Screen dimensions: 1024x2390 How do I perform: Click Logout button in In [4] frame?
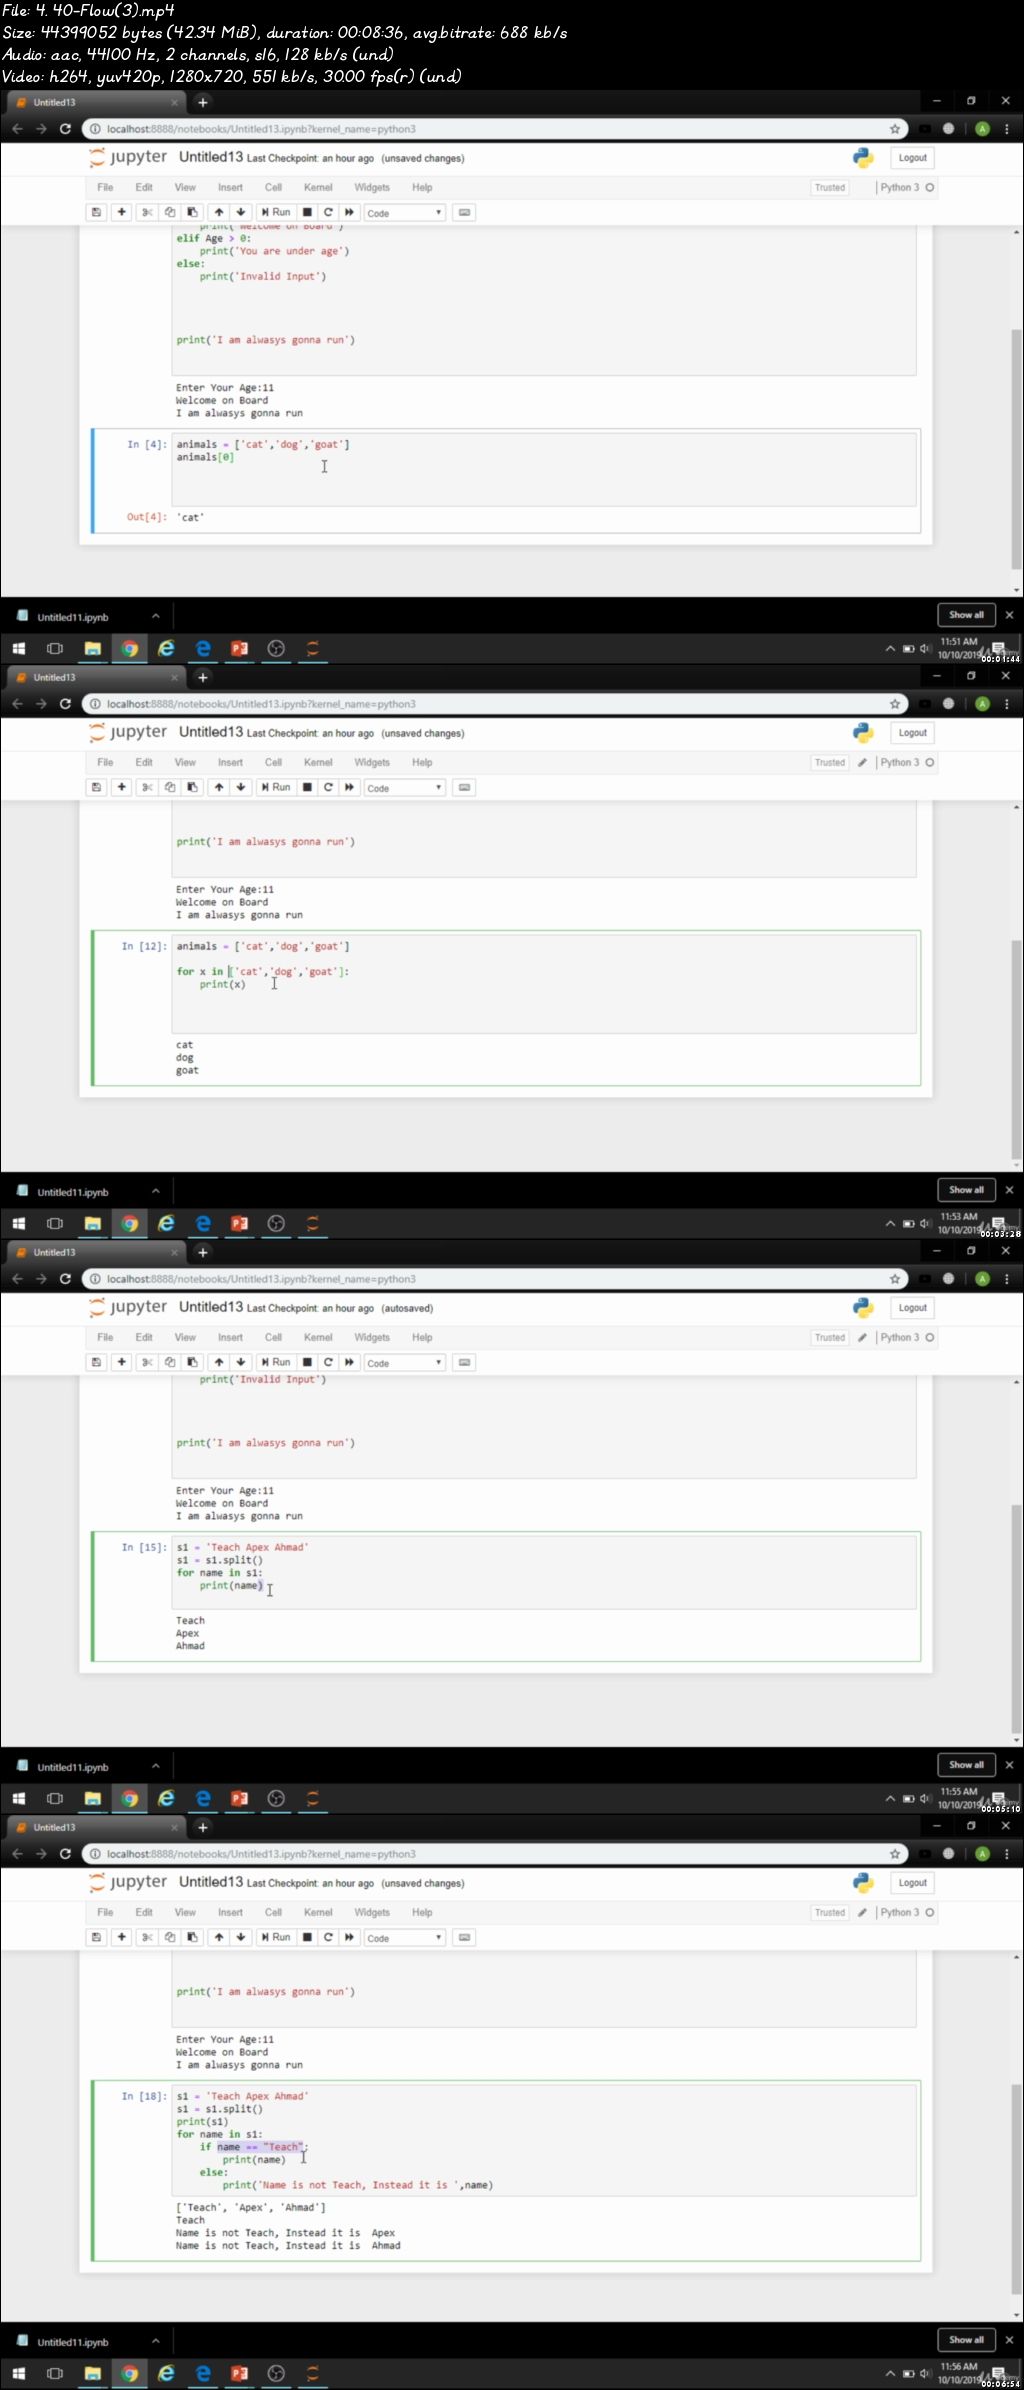pyautogui.click(x=912, y=158)
